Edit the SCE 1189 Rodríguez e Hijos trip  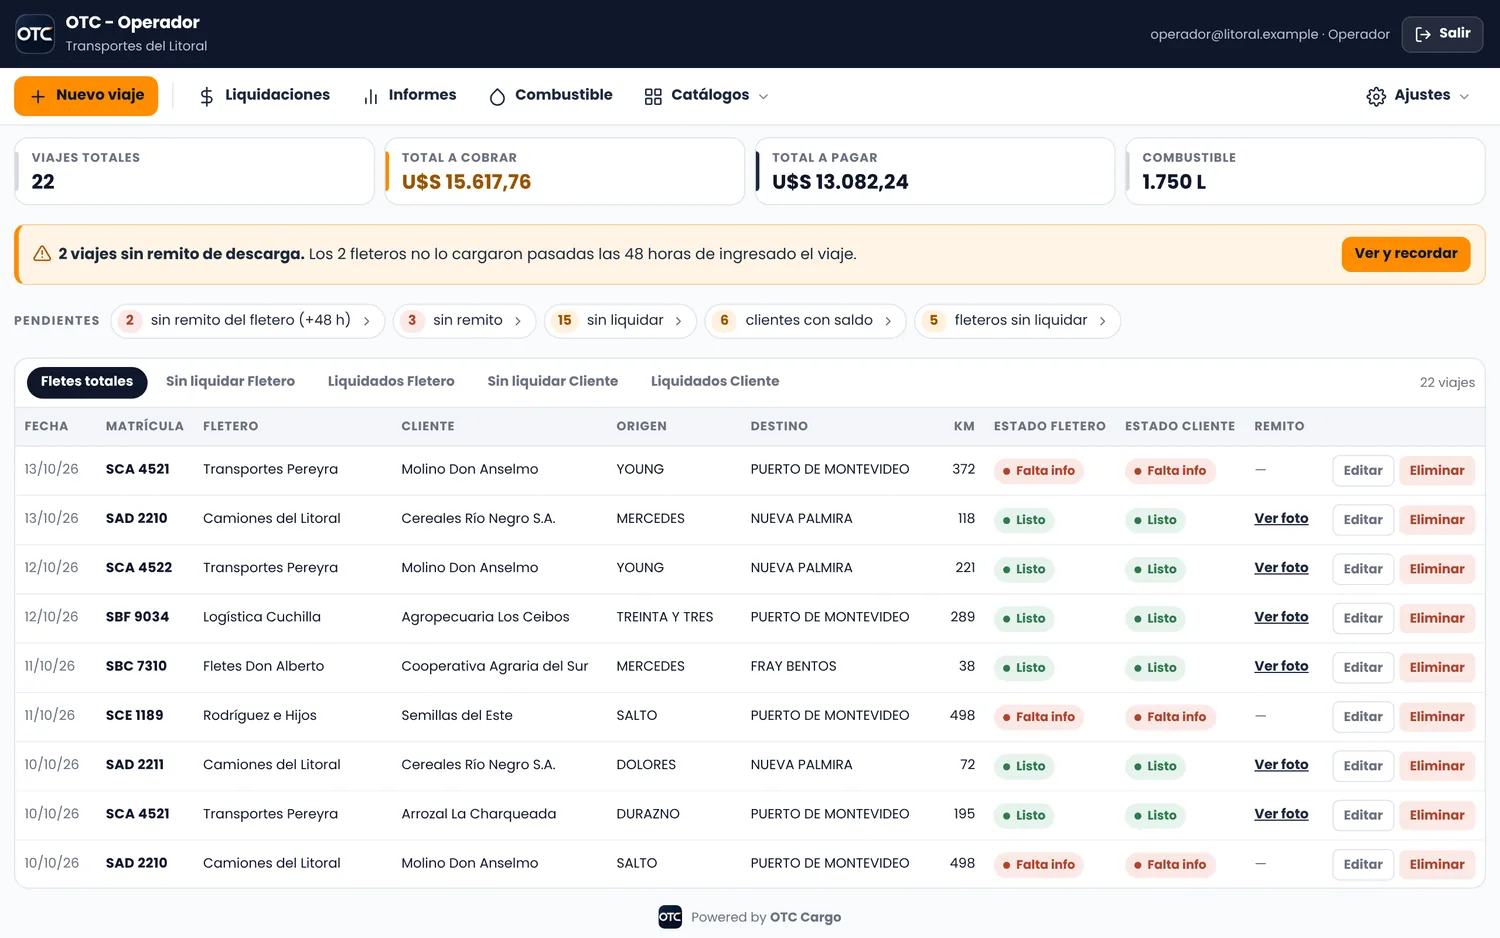coord(1363,717)
